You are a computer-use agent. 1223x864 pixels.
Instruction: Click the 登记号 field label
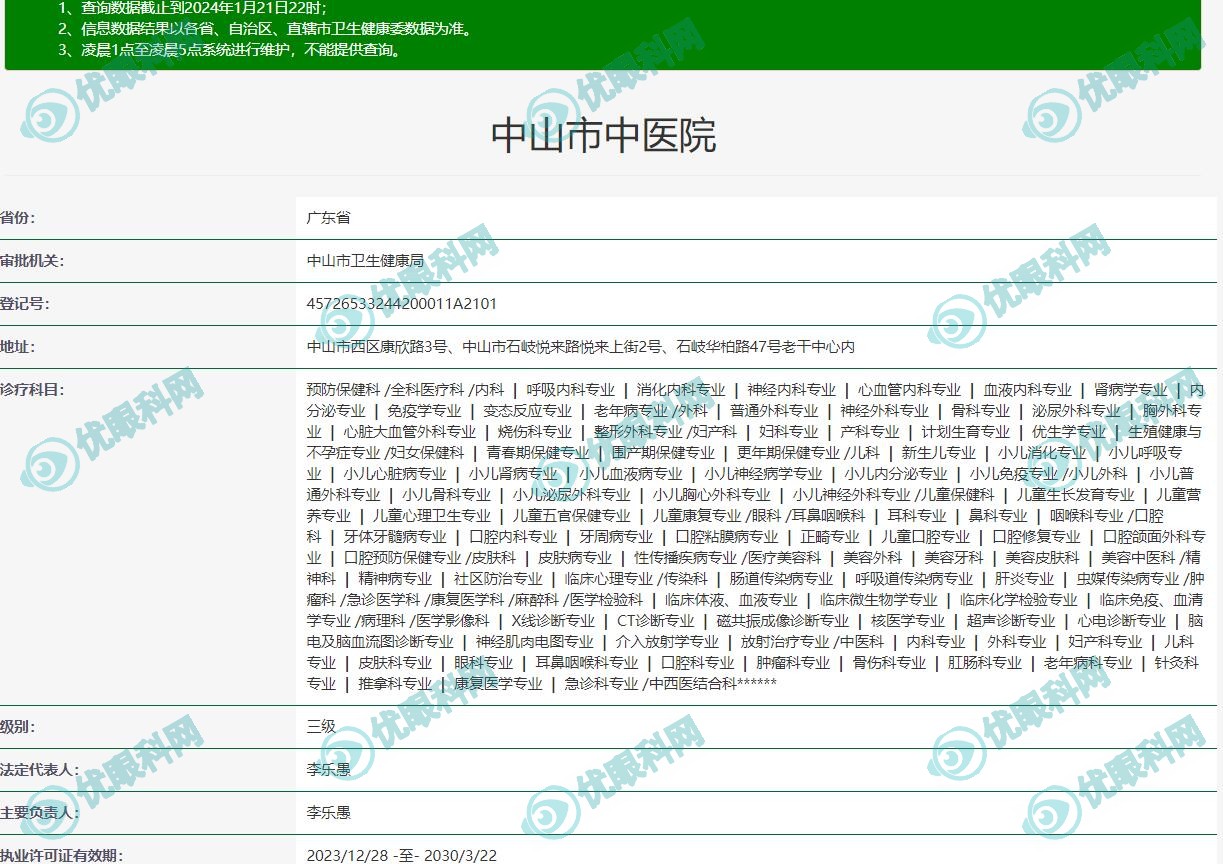(25, 304)
